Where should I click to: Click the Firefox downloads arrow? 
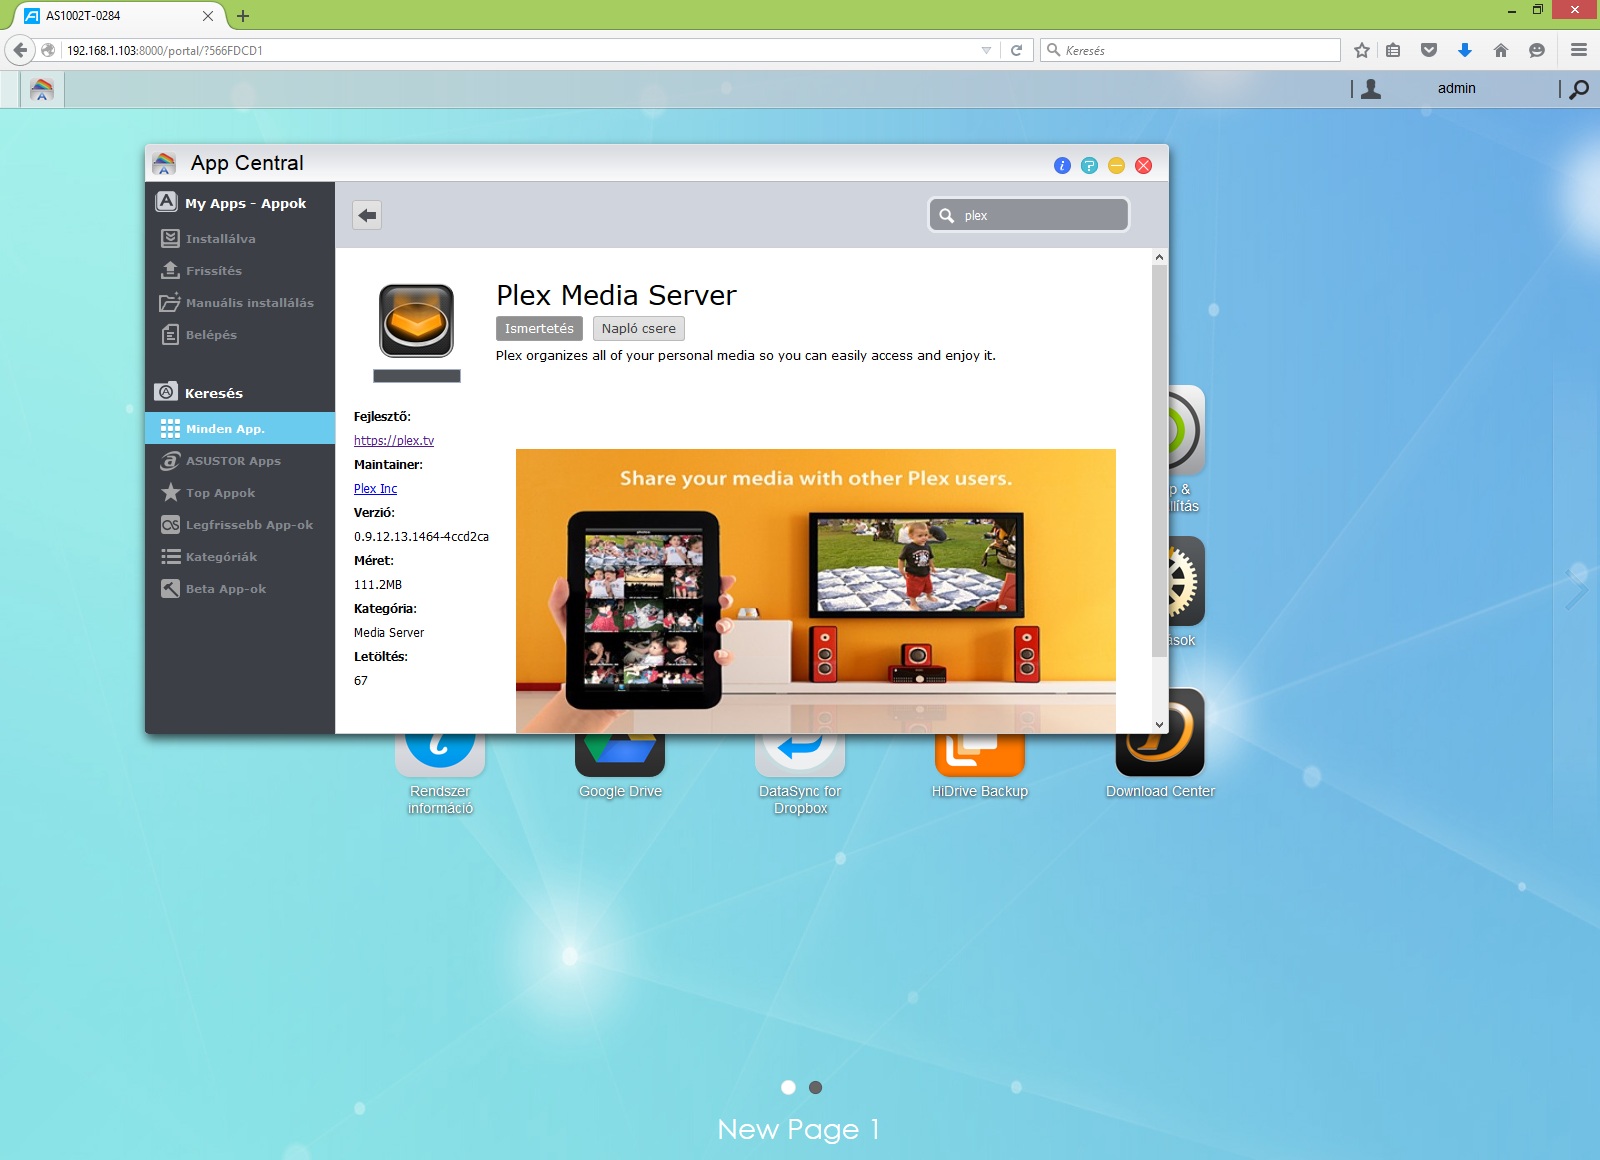tap(1465, 50)
